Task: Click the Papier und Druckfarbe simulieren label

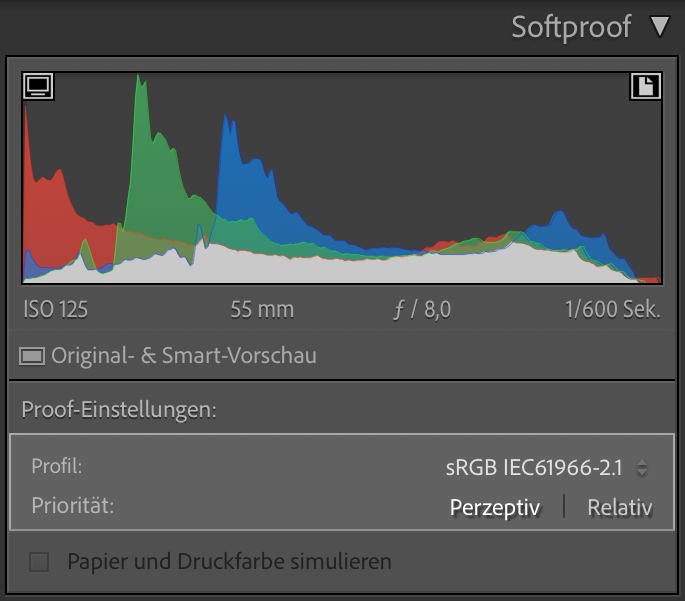Action: point(229,562)
